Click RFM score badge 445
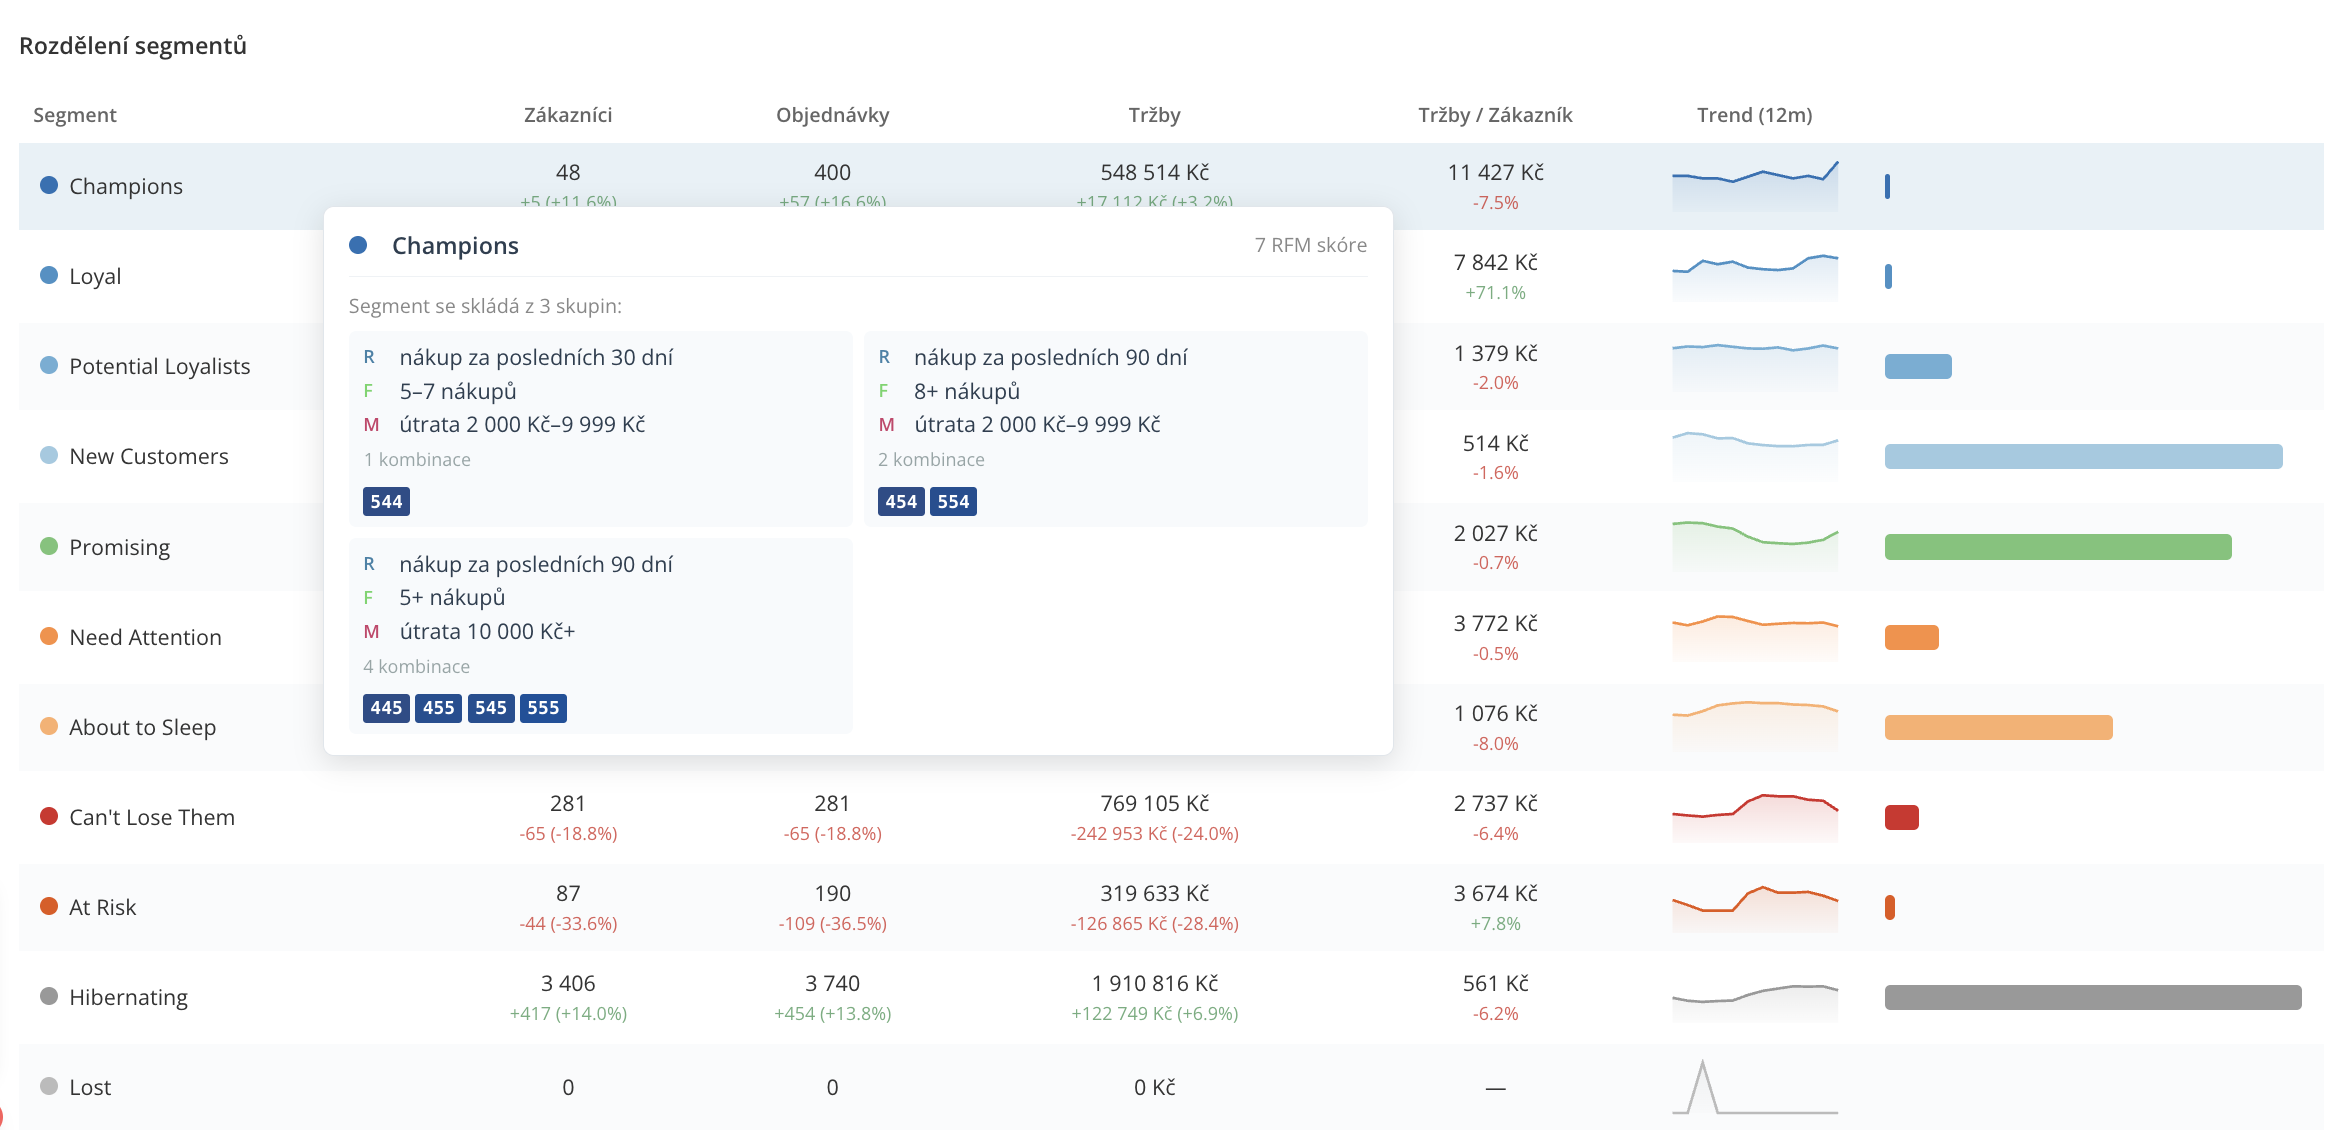 click(x=386, y=708)
